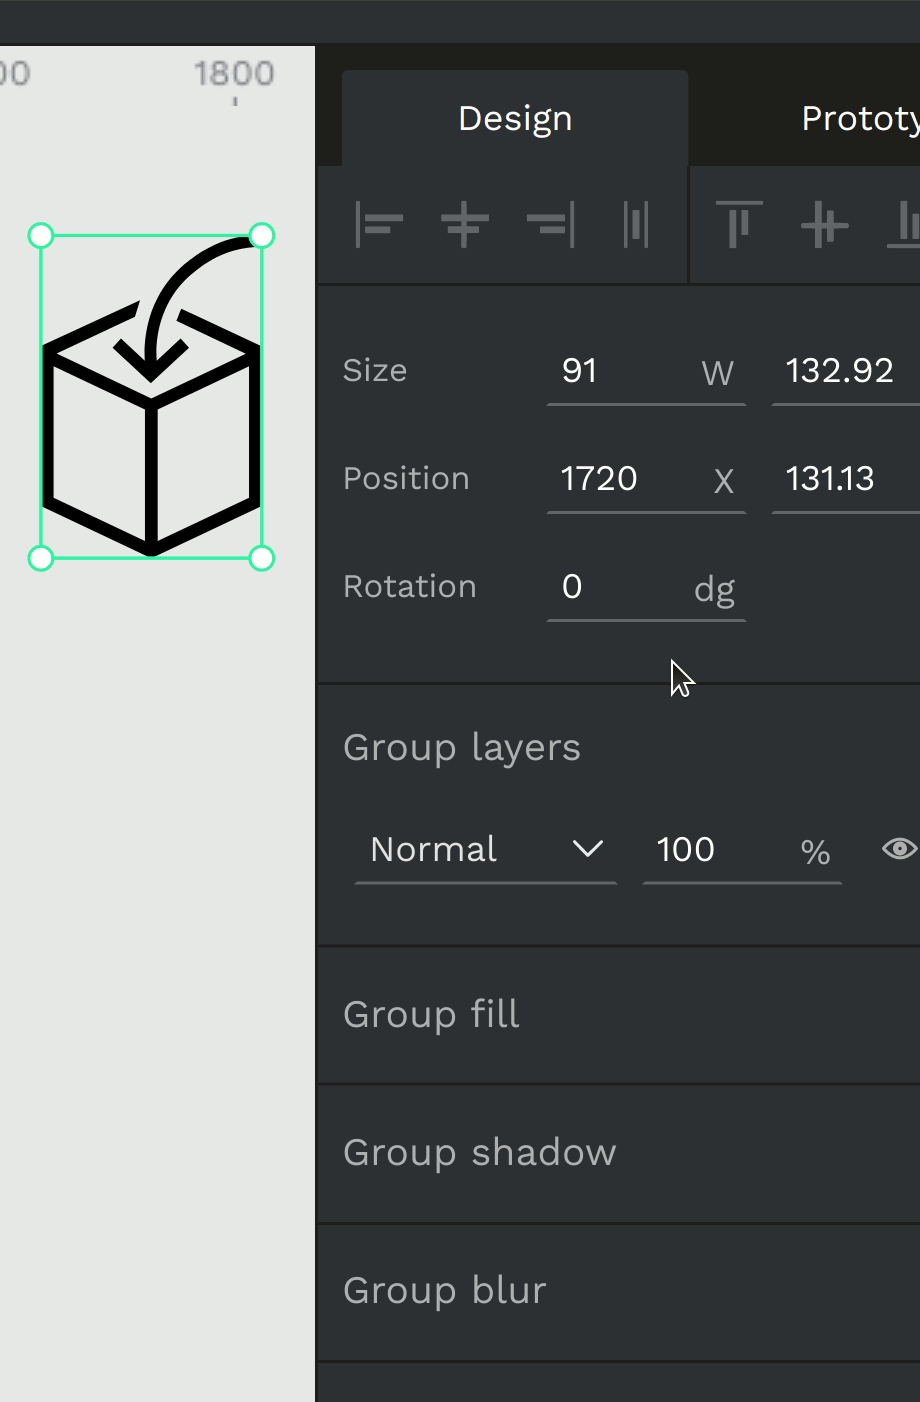This screenshot has width=920, height=1402.
Task: Distribute horizontal spacing icon
Action: click(636, 225)
